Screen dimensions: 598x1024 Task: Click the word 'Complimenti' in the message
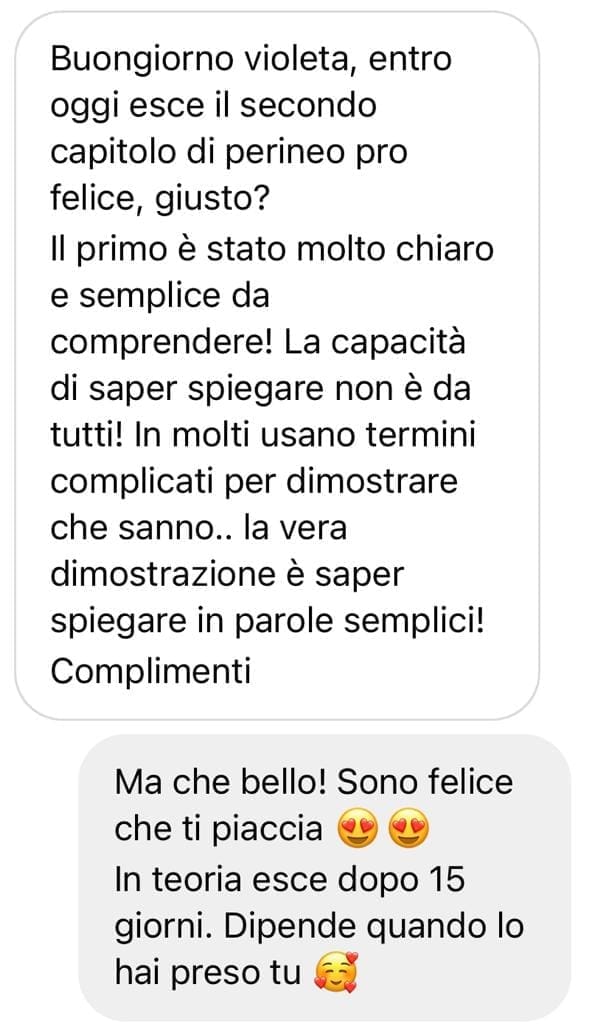pos(151,671)
